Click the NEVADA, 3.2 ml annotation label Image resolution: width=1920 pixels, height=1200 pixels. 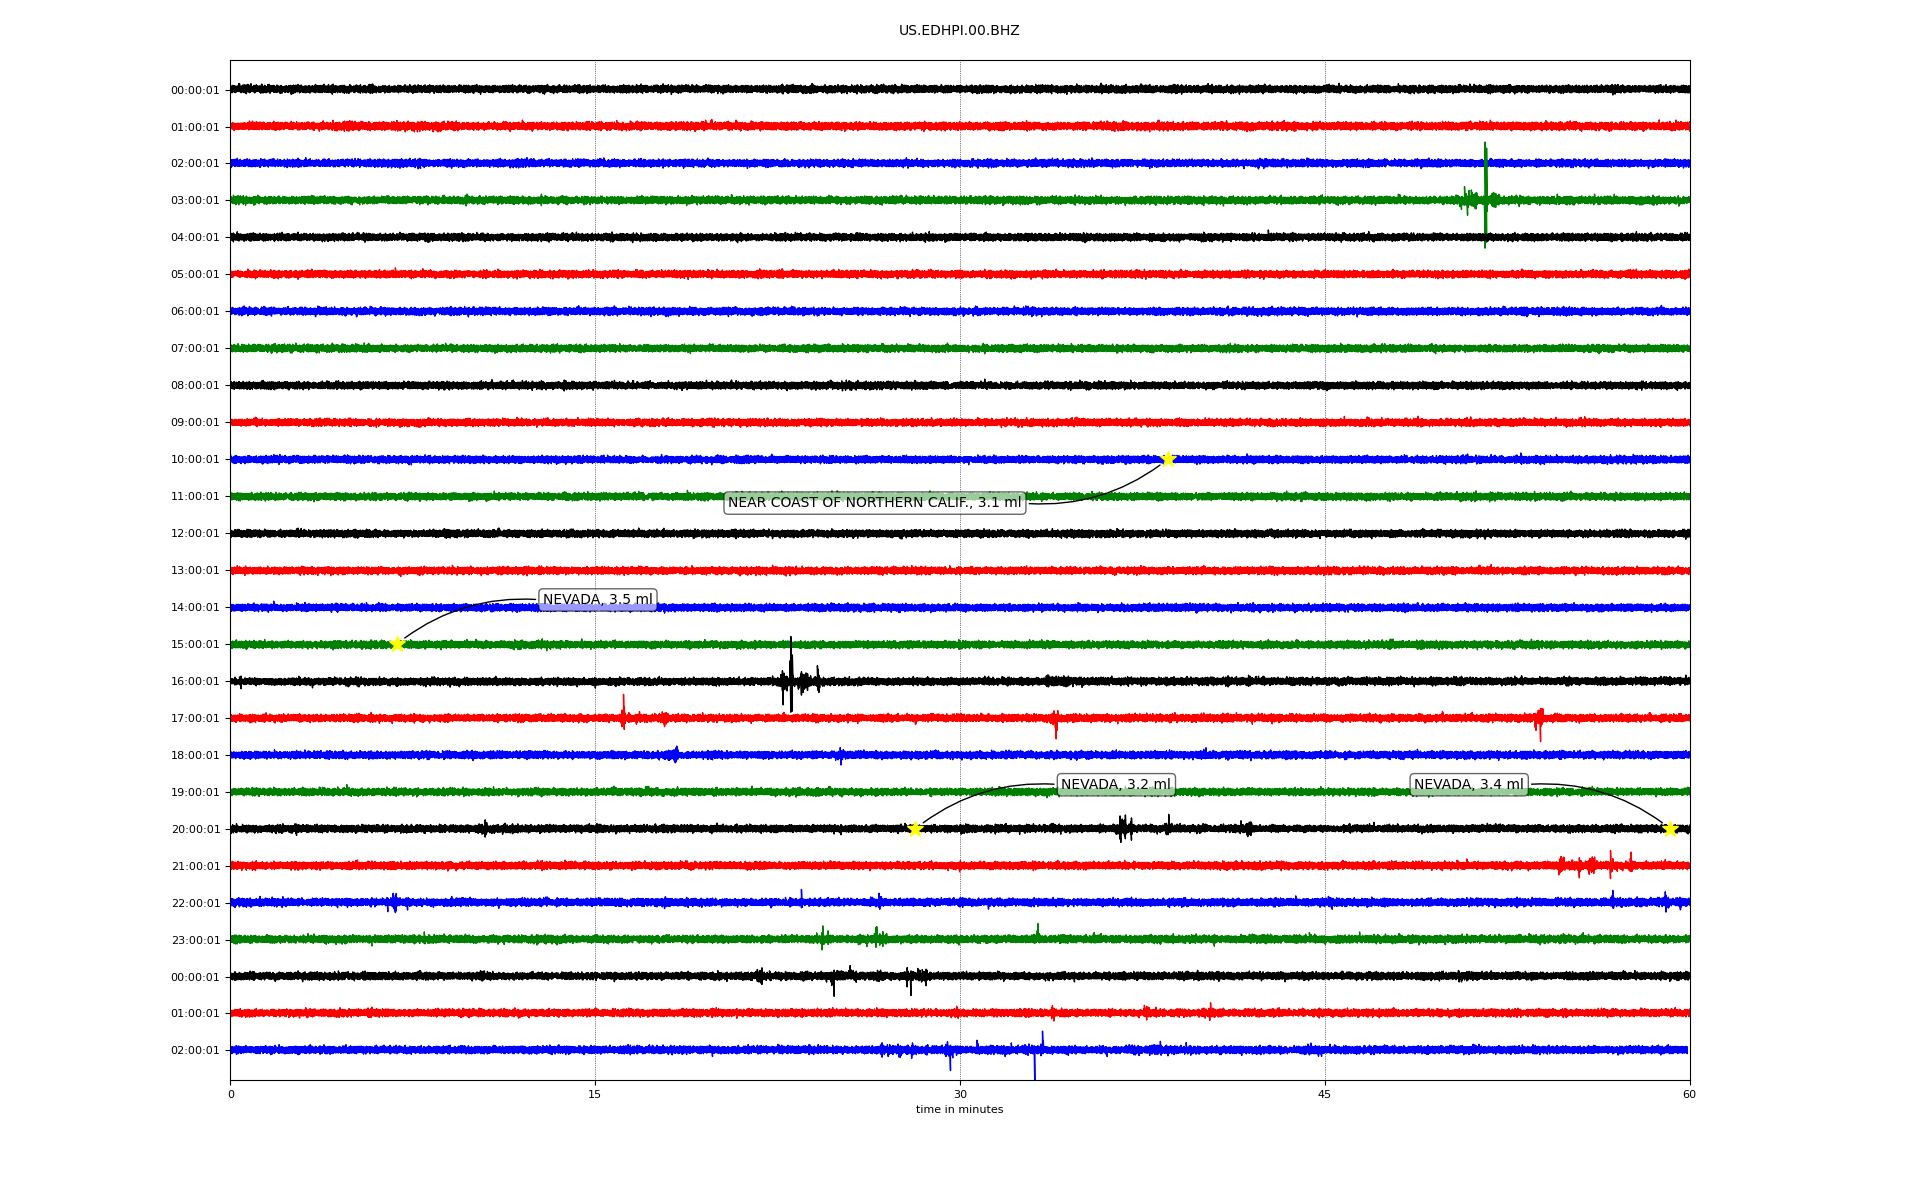coord(1115,785)
